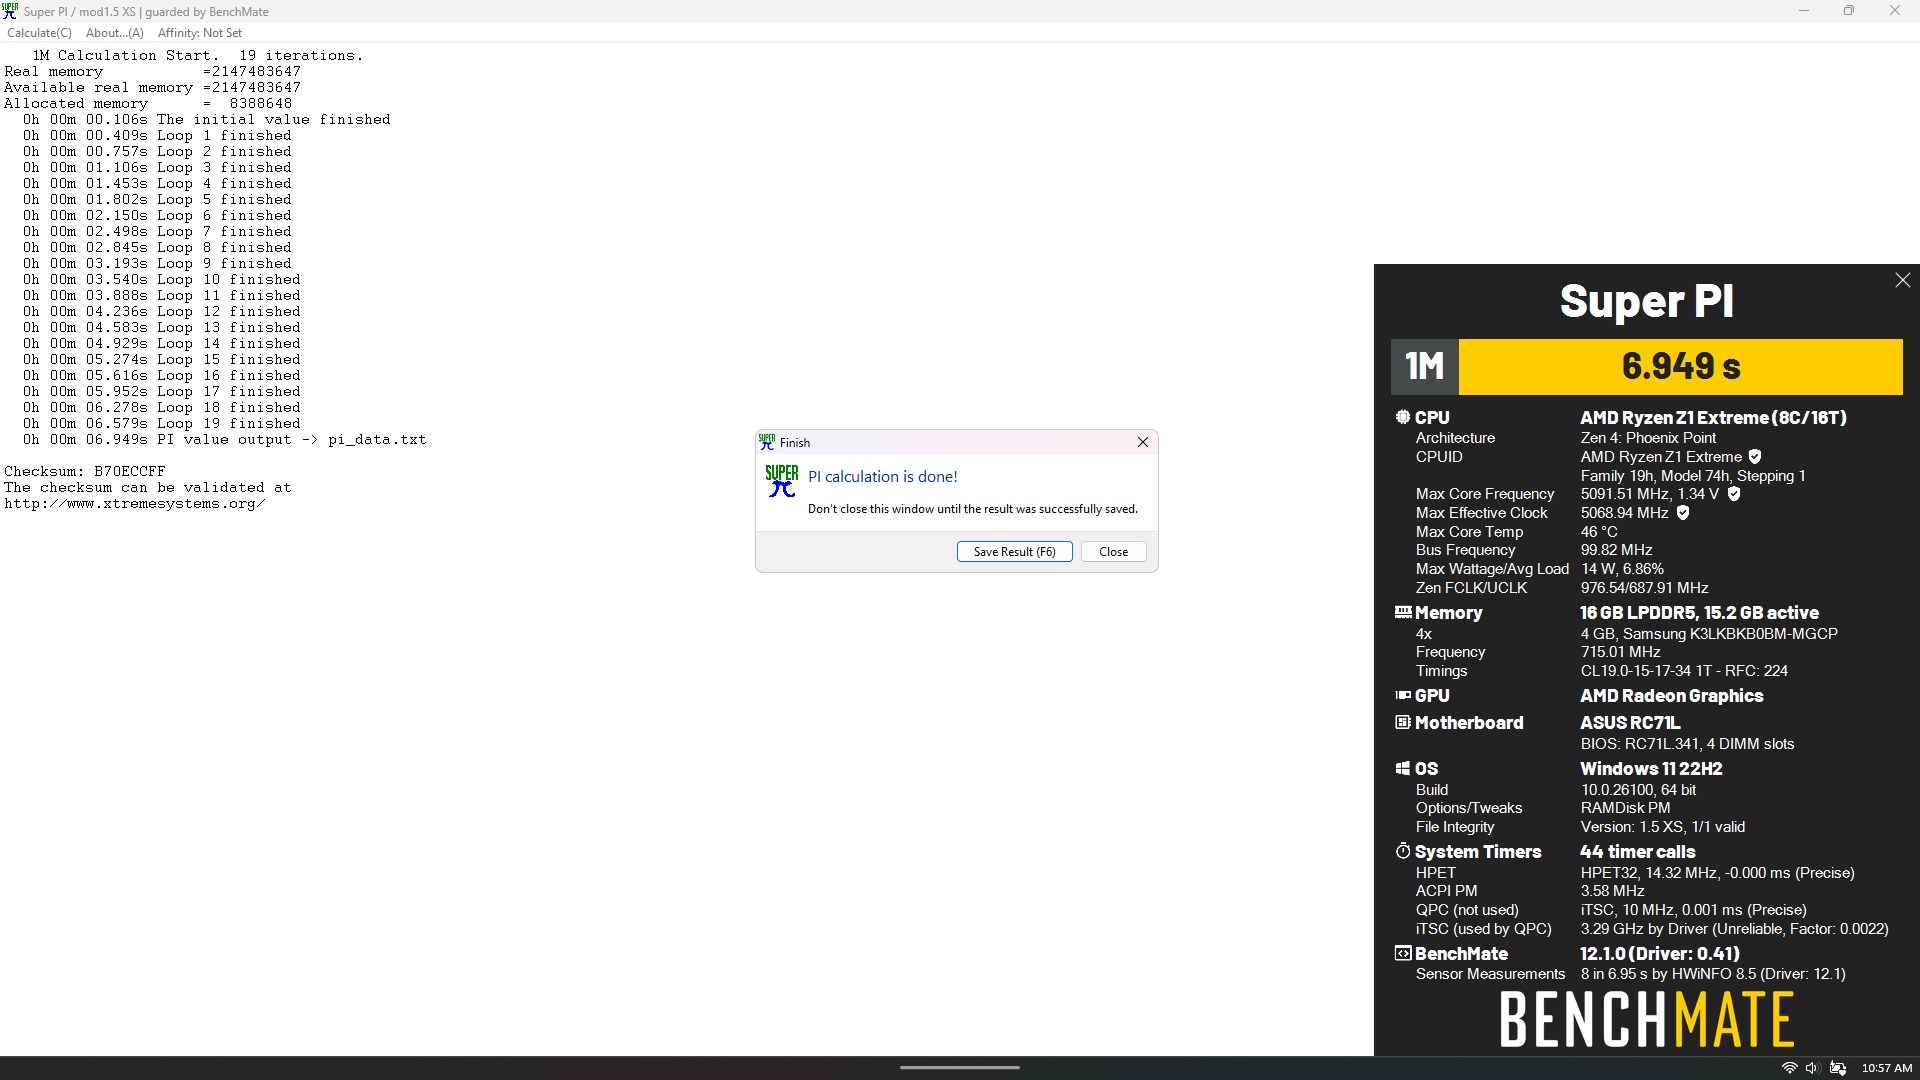
Task: Close the Finish dialog with X
Action: tap(1142, 442)
